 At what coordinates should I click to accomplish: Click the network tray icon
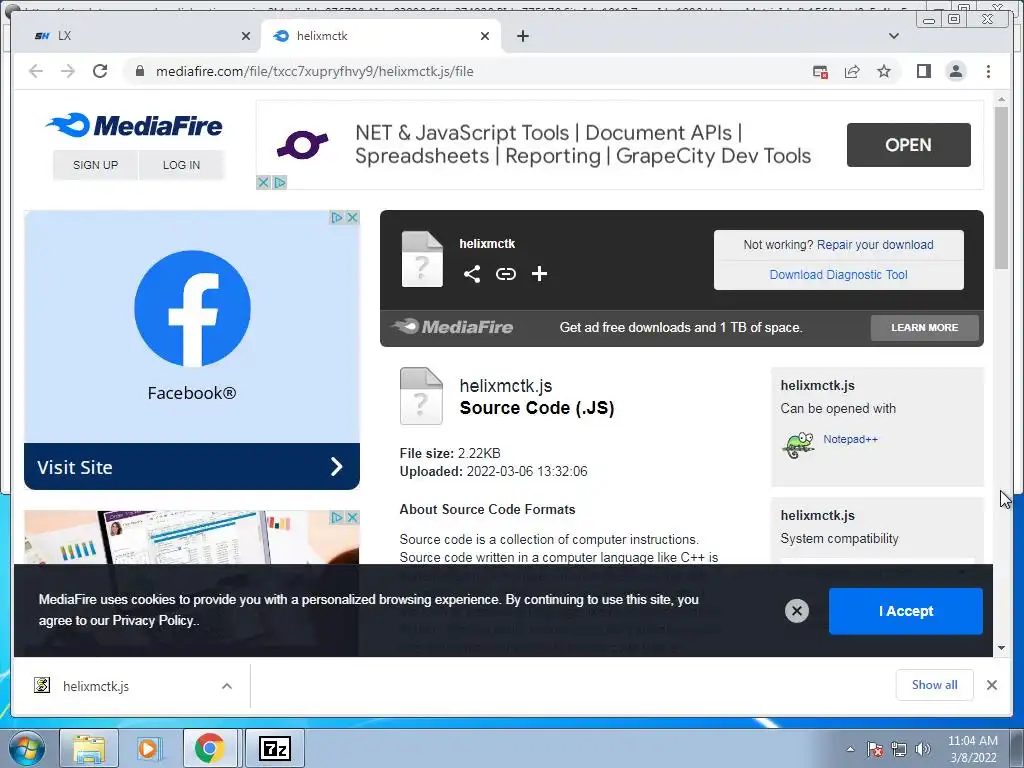tap(899, 749)
